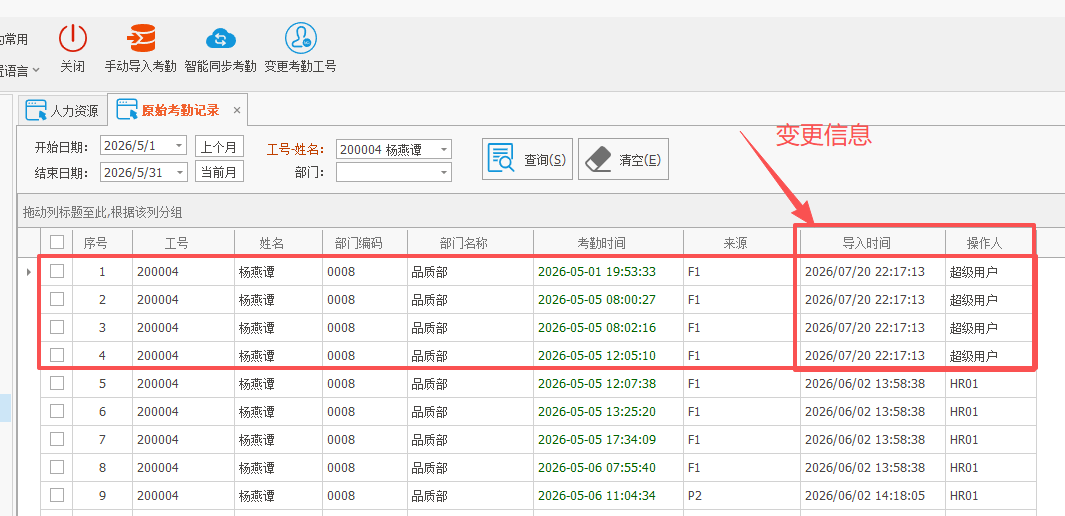Check the checkbox for row 5
The height and width of the screenshot is (516, 1065).
[x=57, y=383]
